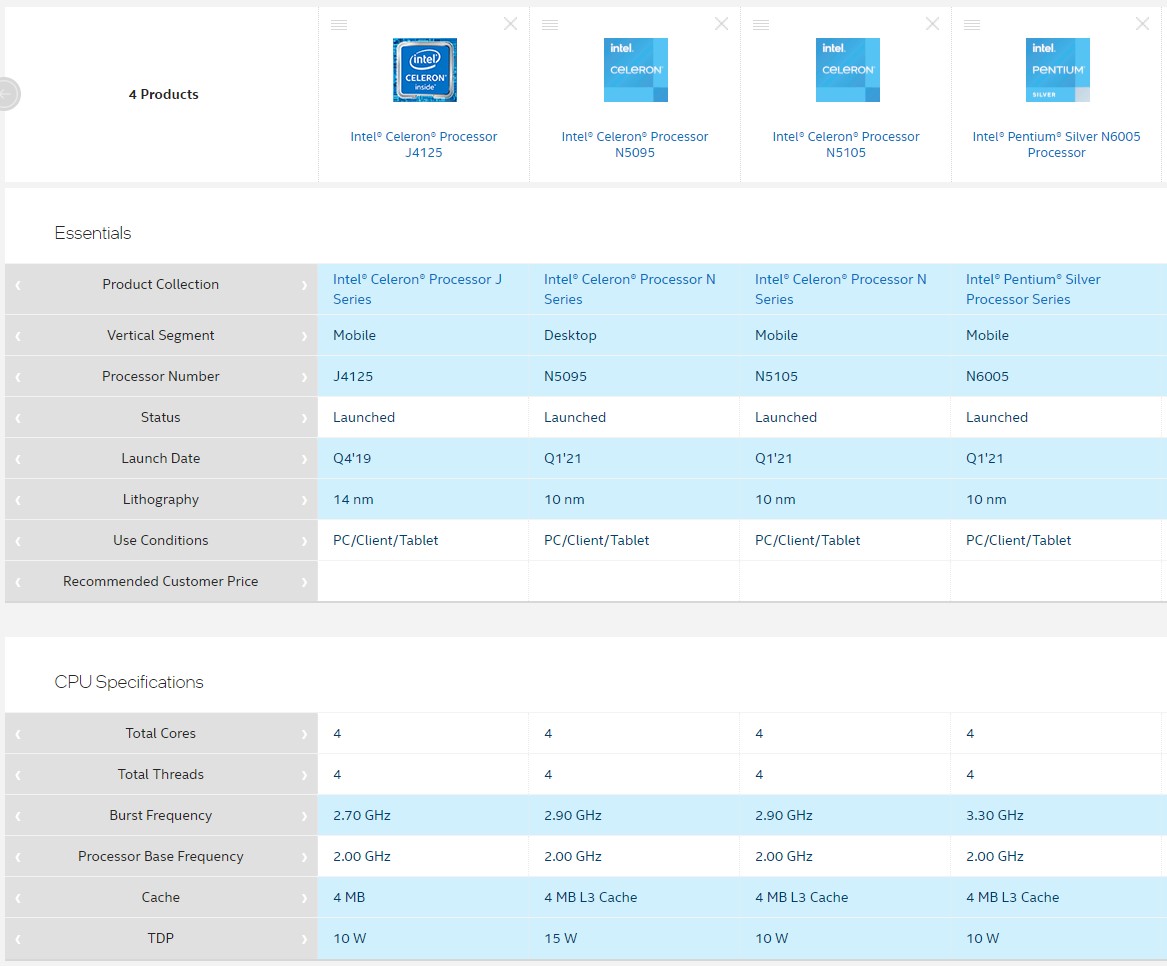
Task: Open Intel Pentium Silver Processor Series link
Action: tap(1033, 289)
